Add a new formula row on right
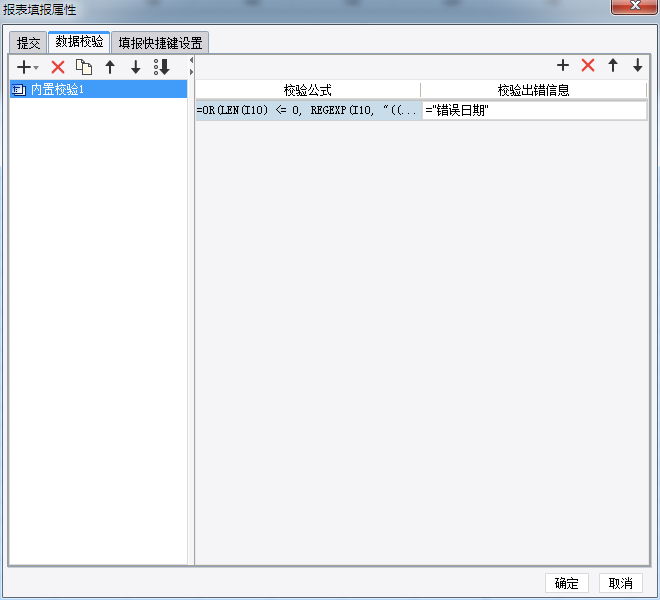 coord(563,65)
